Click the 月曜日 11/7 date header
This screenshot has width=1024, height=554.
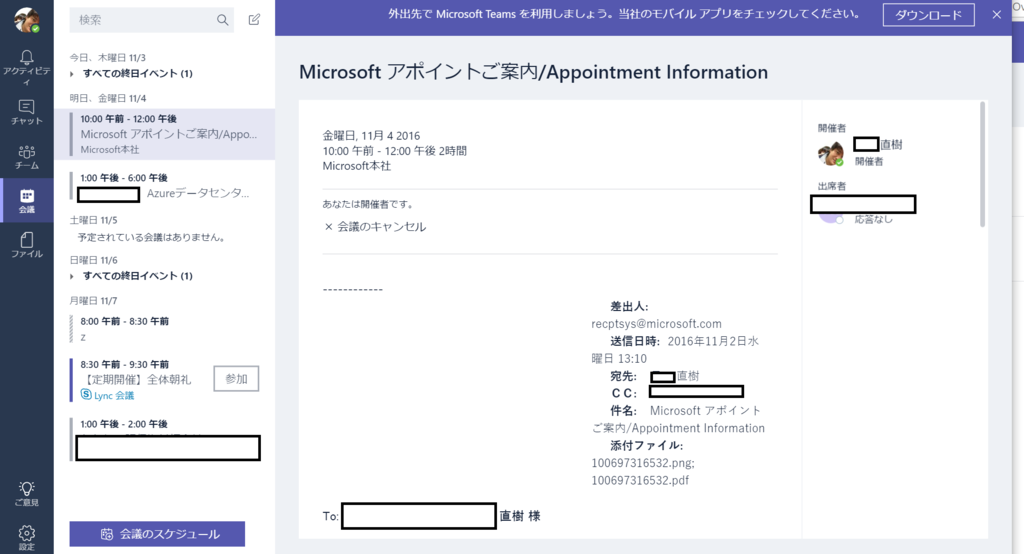pyautogui.click(x=93, y=301)
